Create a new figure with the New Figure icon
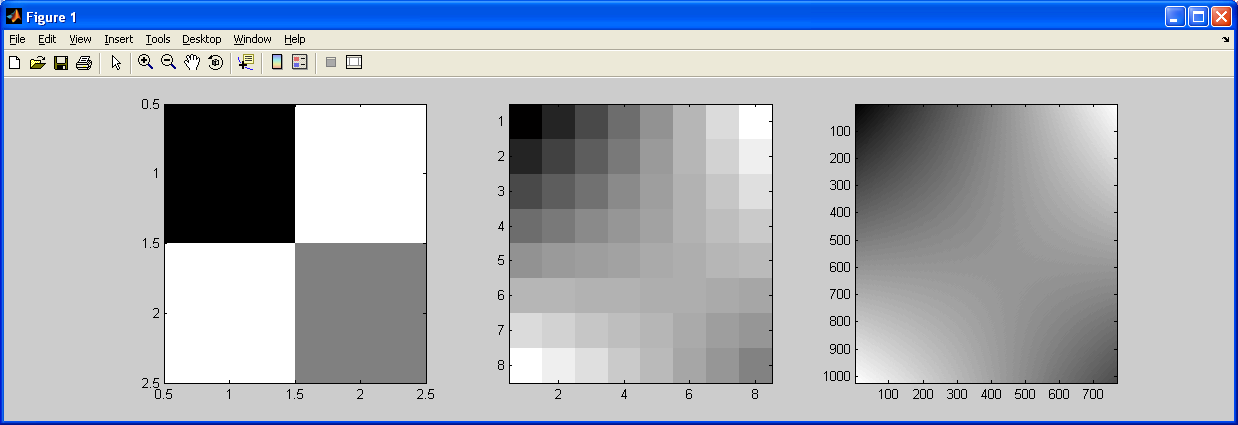 [14, 63]
